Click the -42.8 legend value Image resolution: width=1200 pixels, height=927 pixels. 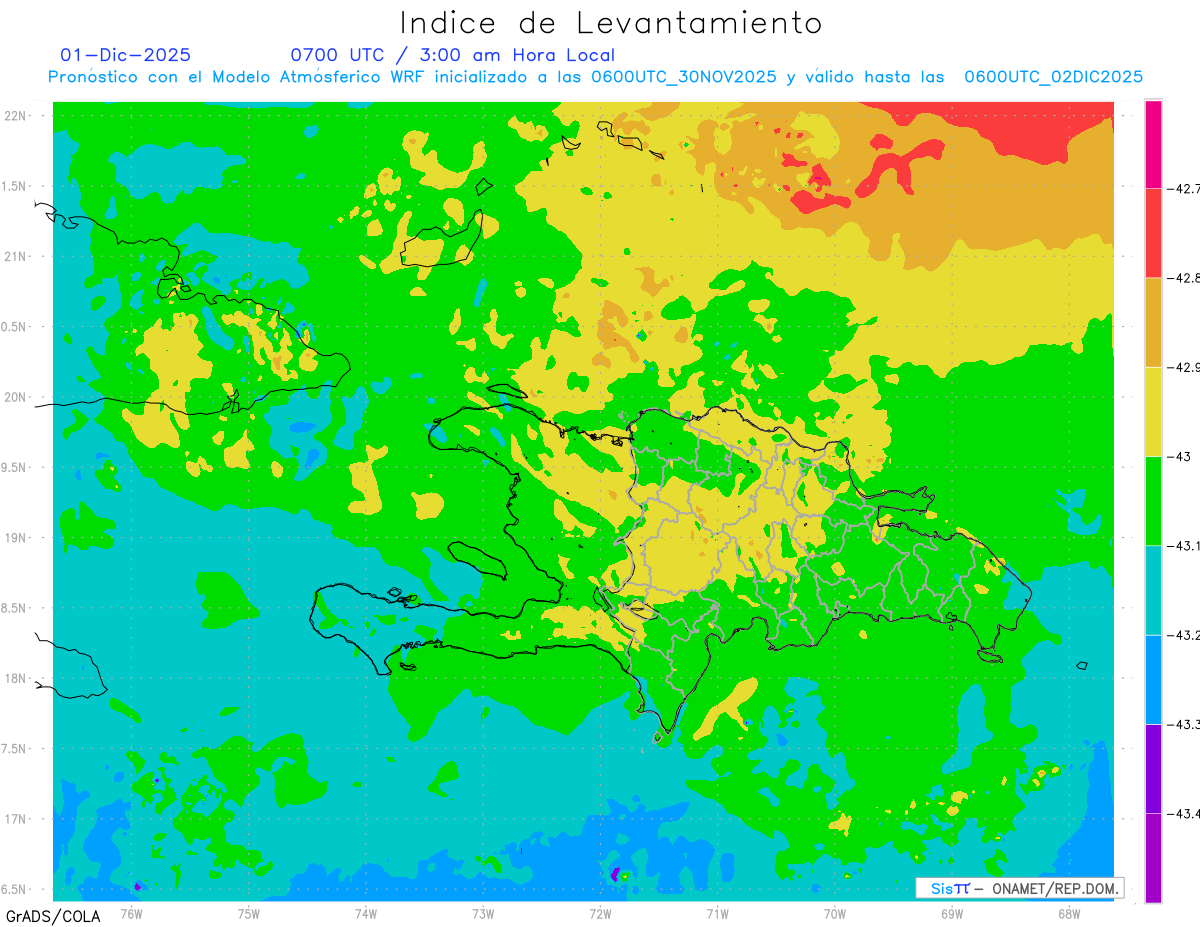1183,277
